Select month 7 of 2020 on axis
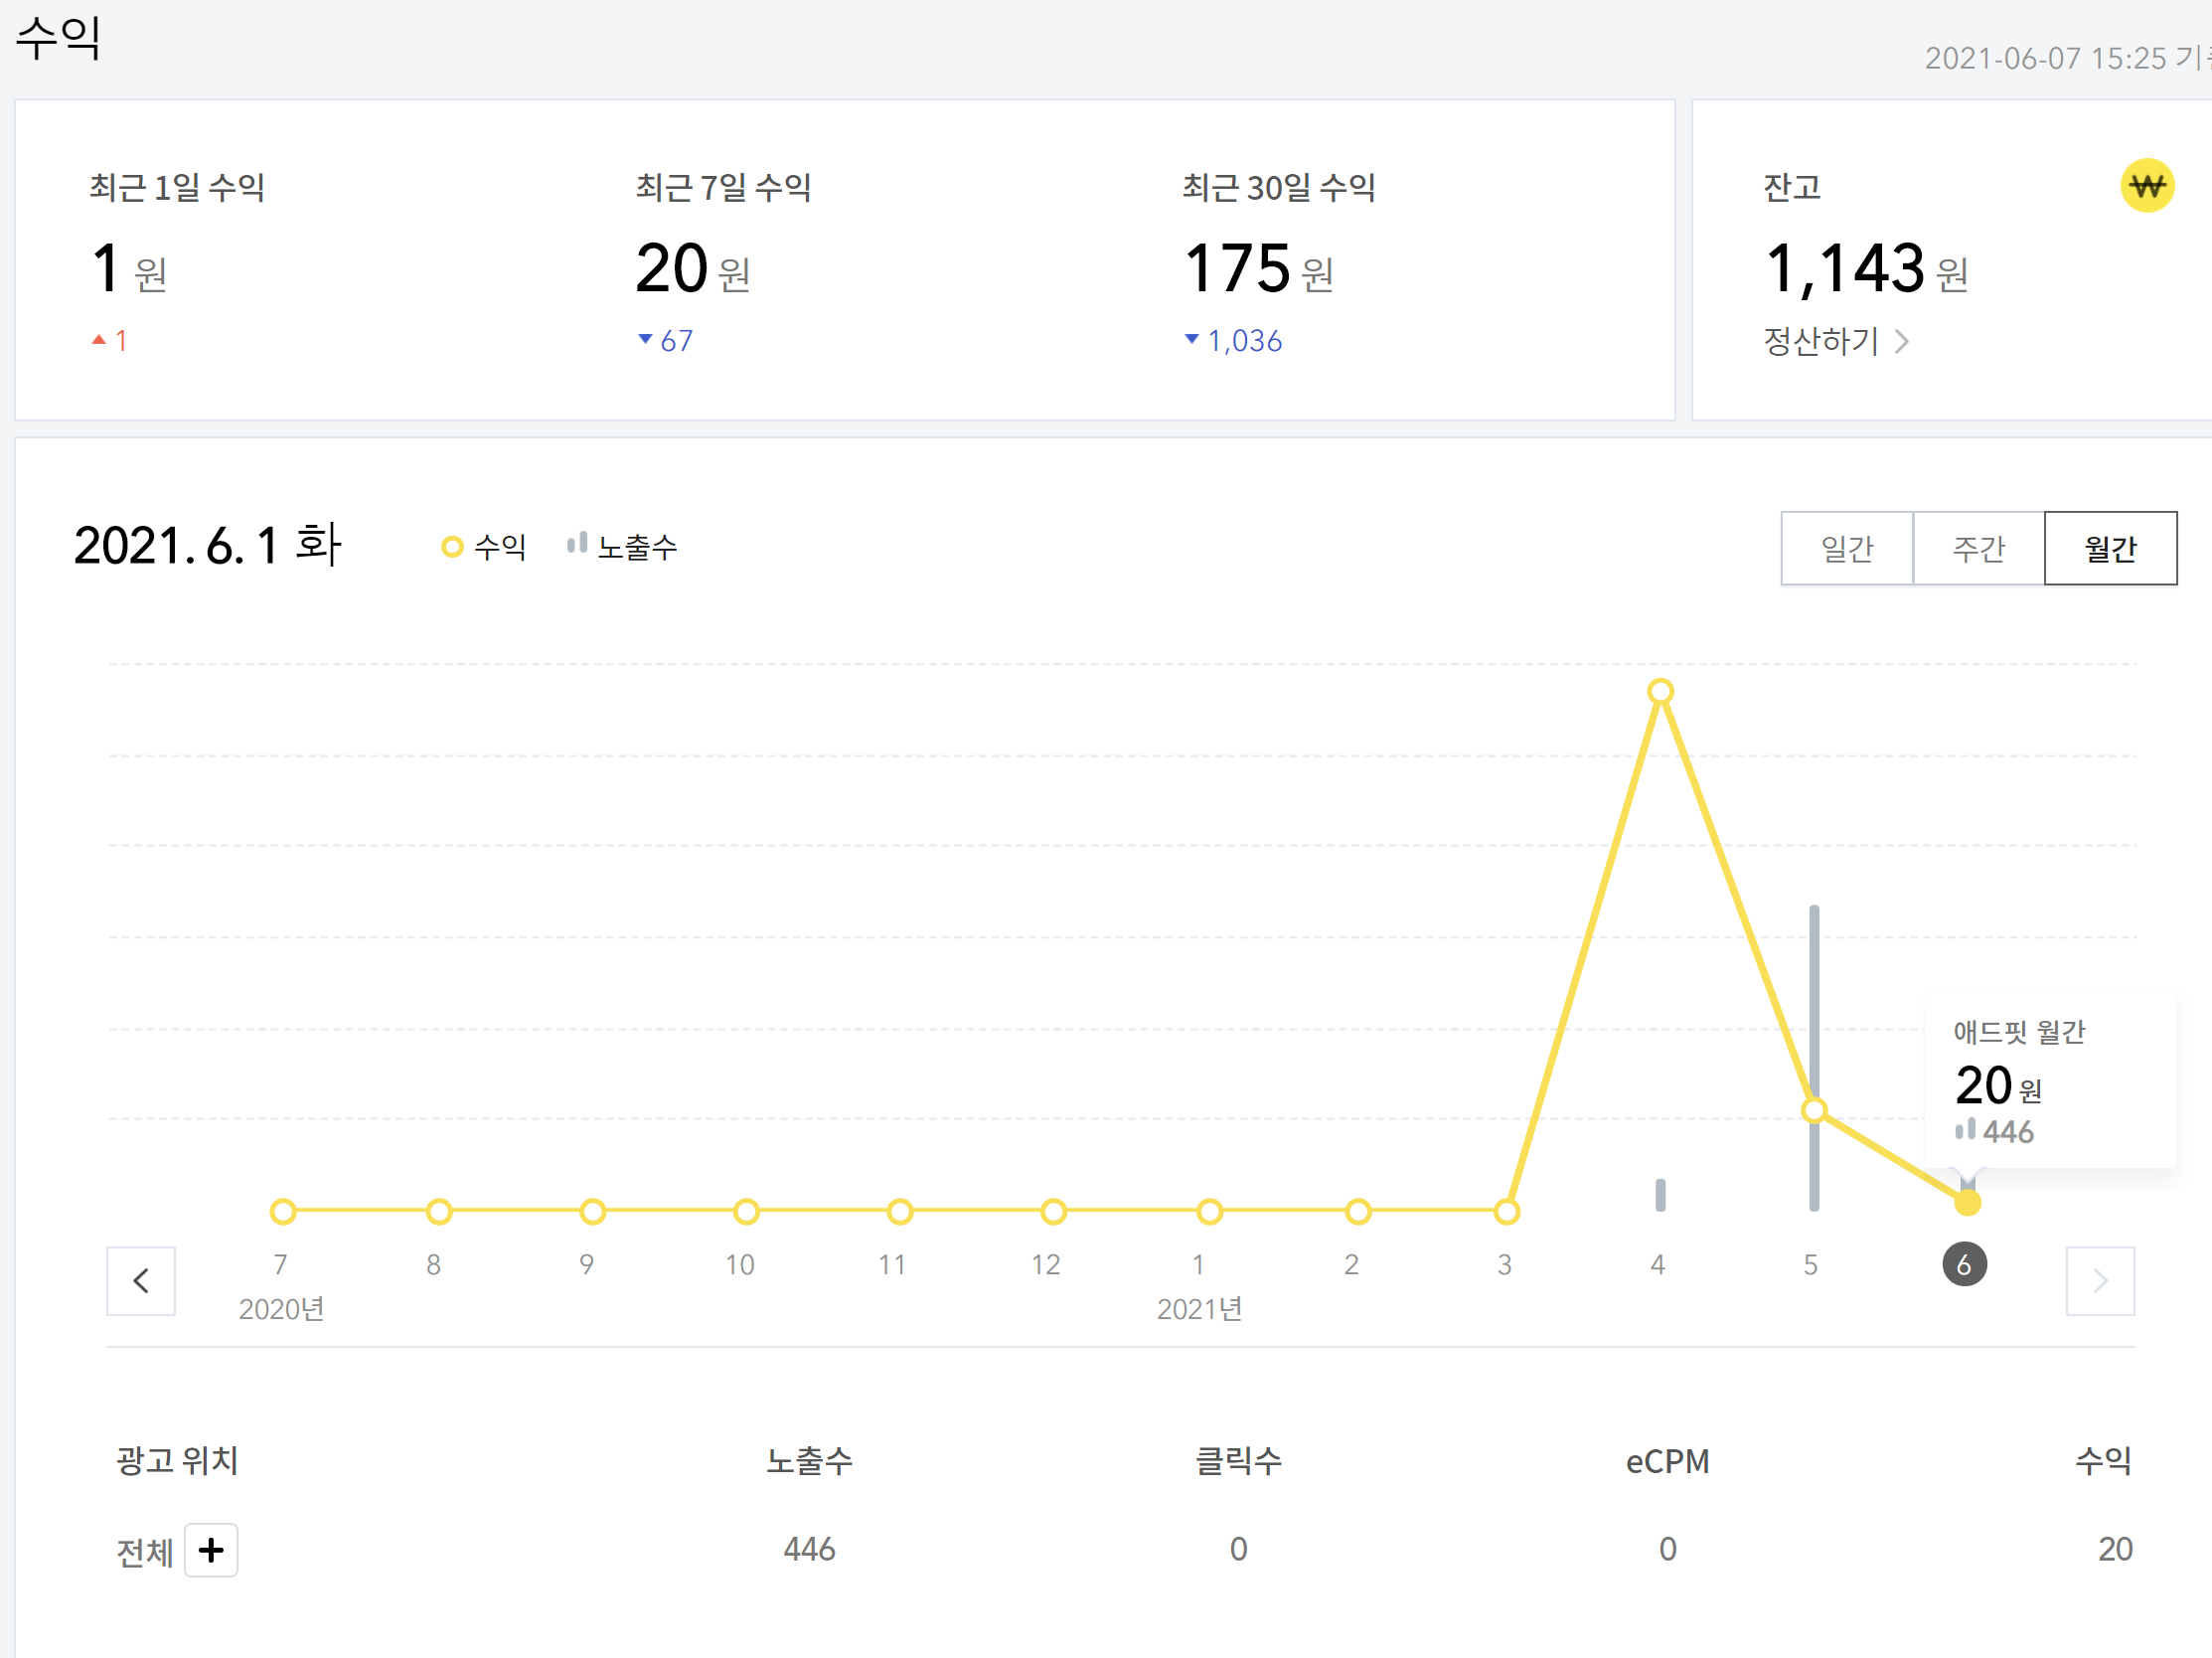Screen dimensions: 2212x1658 281,1265
